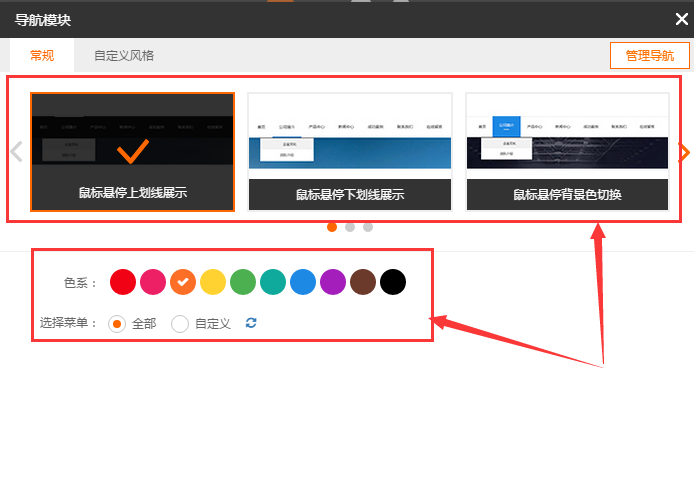Select the checked orange color swatch
This screenshot has height=499, width=694.
coord(183,282)
